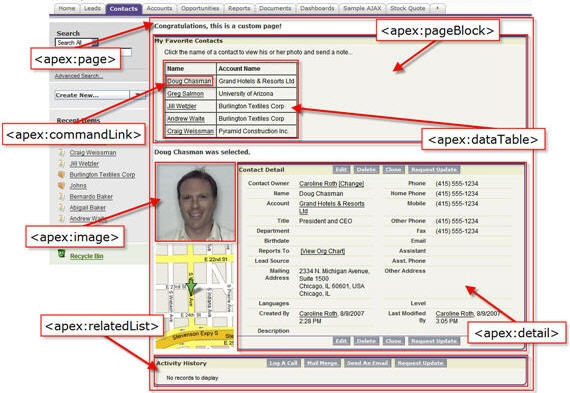Click account folder icon beside Burlington Textiles Corp
Screen dimensions: 570x393
(x=61, y=175)
